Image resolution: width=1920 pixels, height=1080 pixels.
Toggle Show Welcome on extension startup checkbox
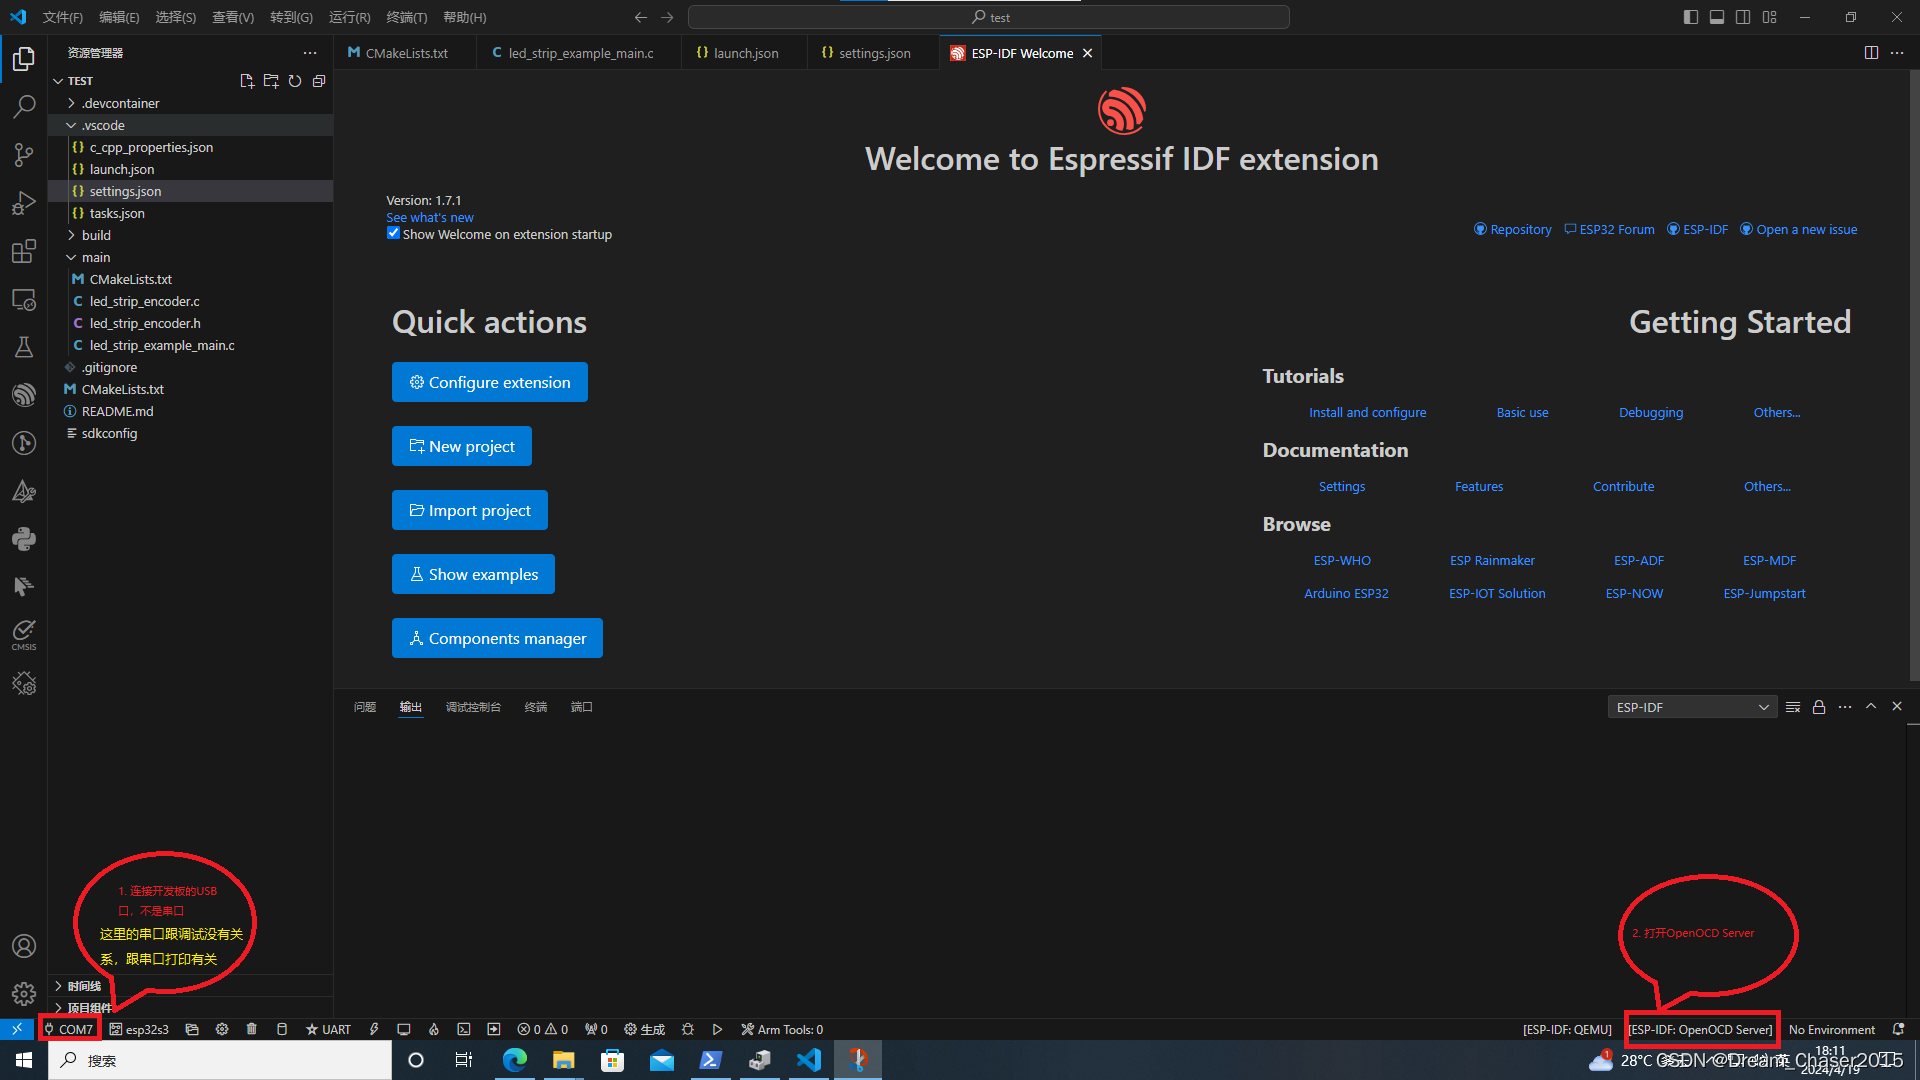(x=393, y=233)
